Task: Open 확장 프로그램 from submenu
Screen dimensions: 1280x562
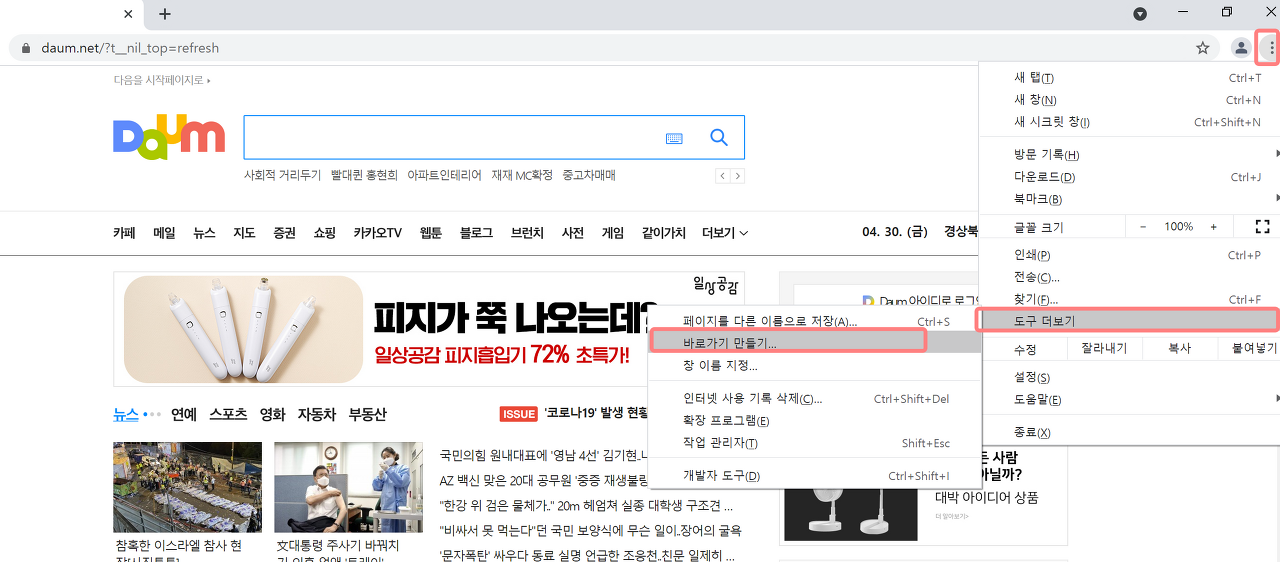Action: pyautogui.click(x=815, y=421)
